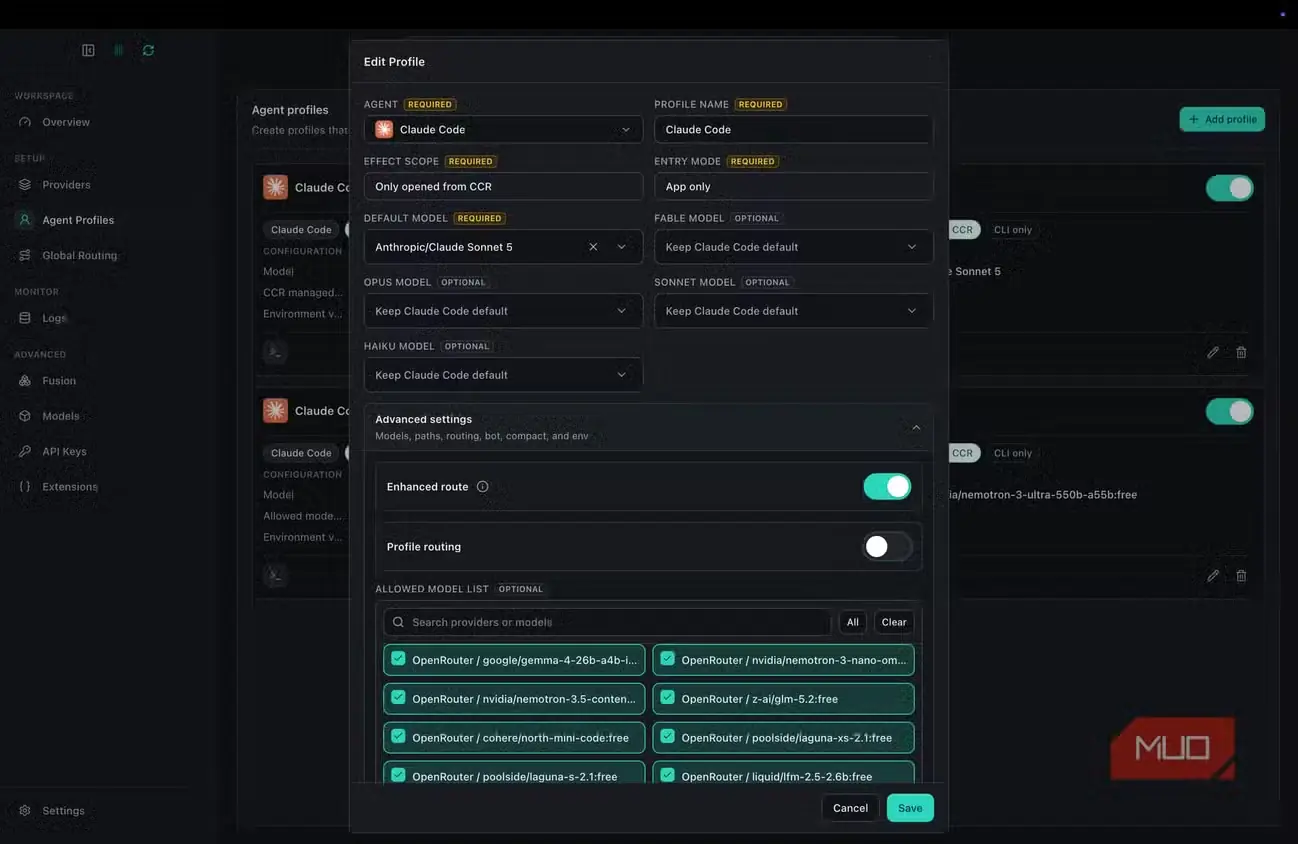Click the Profile Name input field
This screenshot has width=1298, height=844.
[793, 129]
